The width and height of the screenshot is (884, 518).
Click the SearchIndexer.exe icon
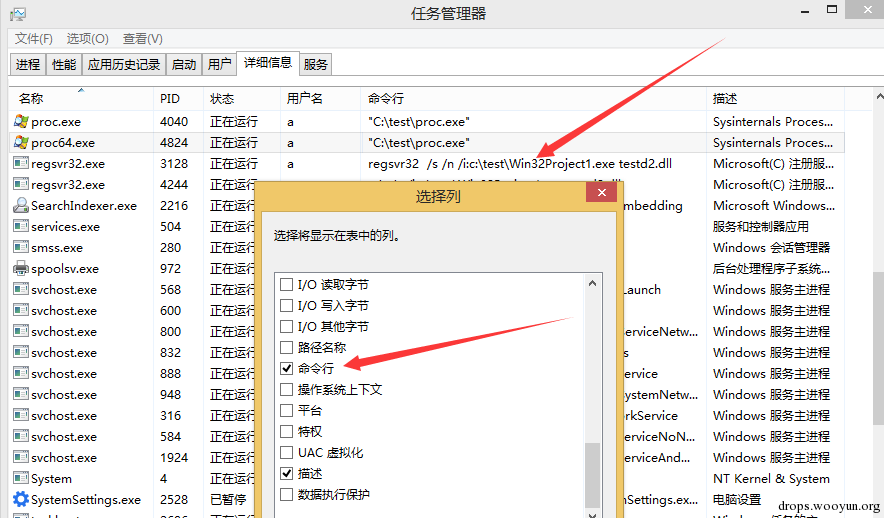pyautogui.click(x=21, y=205)
